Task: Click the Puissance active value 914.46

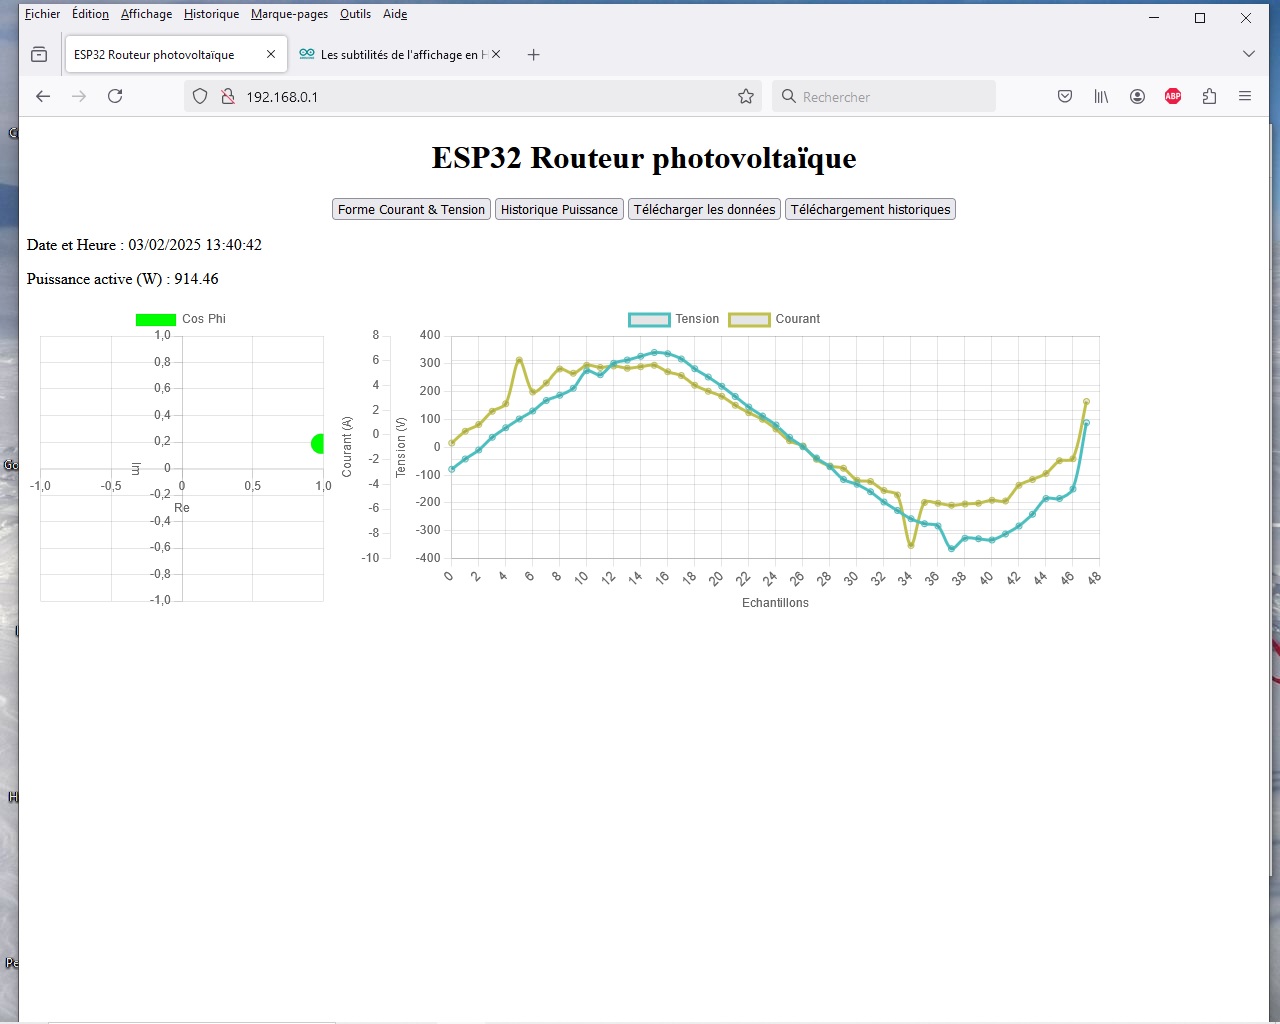Action: 196,279
